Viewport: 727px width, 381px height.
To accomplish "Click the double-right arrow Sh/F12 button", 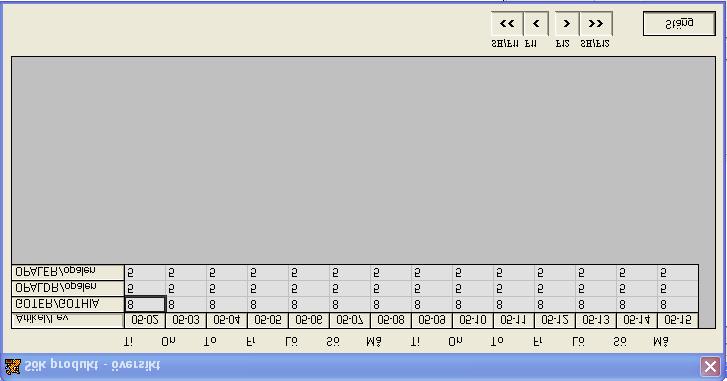I will (x=596, y=24).
